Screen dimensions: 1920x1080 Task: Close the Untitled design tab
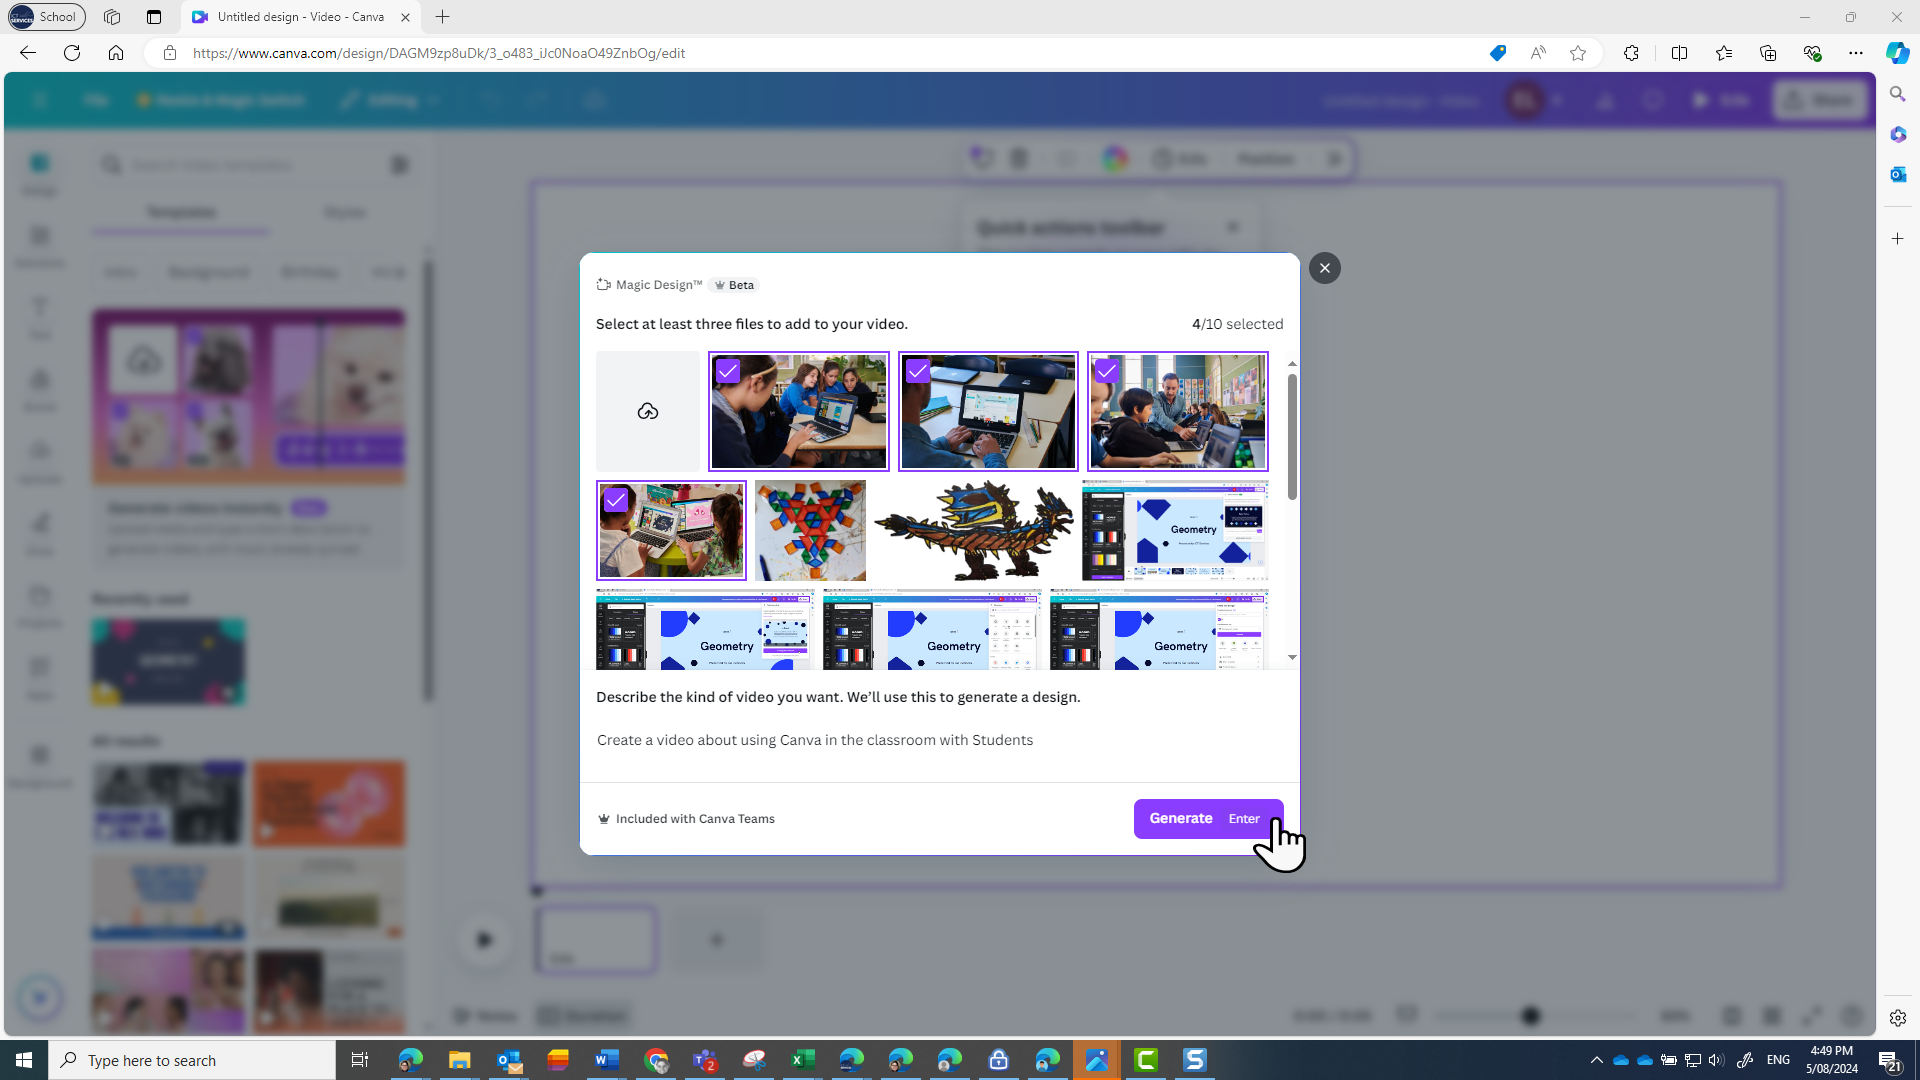[x=405, y=17]
